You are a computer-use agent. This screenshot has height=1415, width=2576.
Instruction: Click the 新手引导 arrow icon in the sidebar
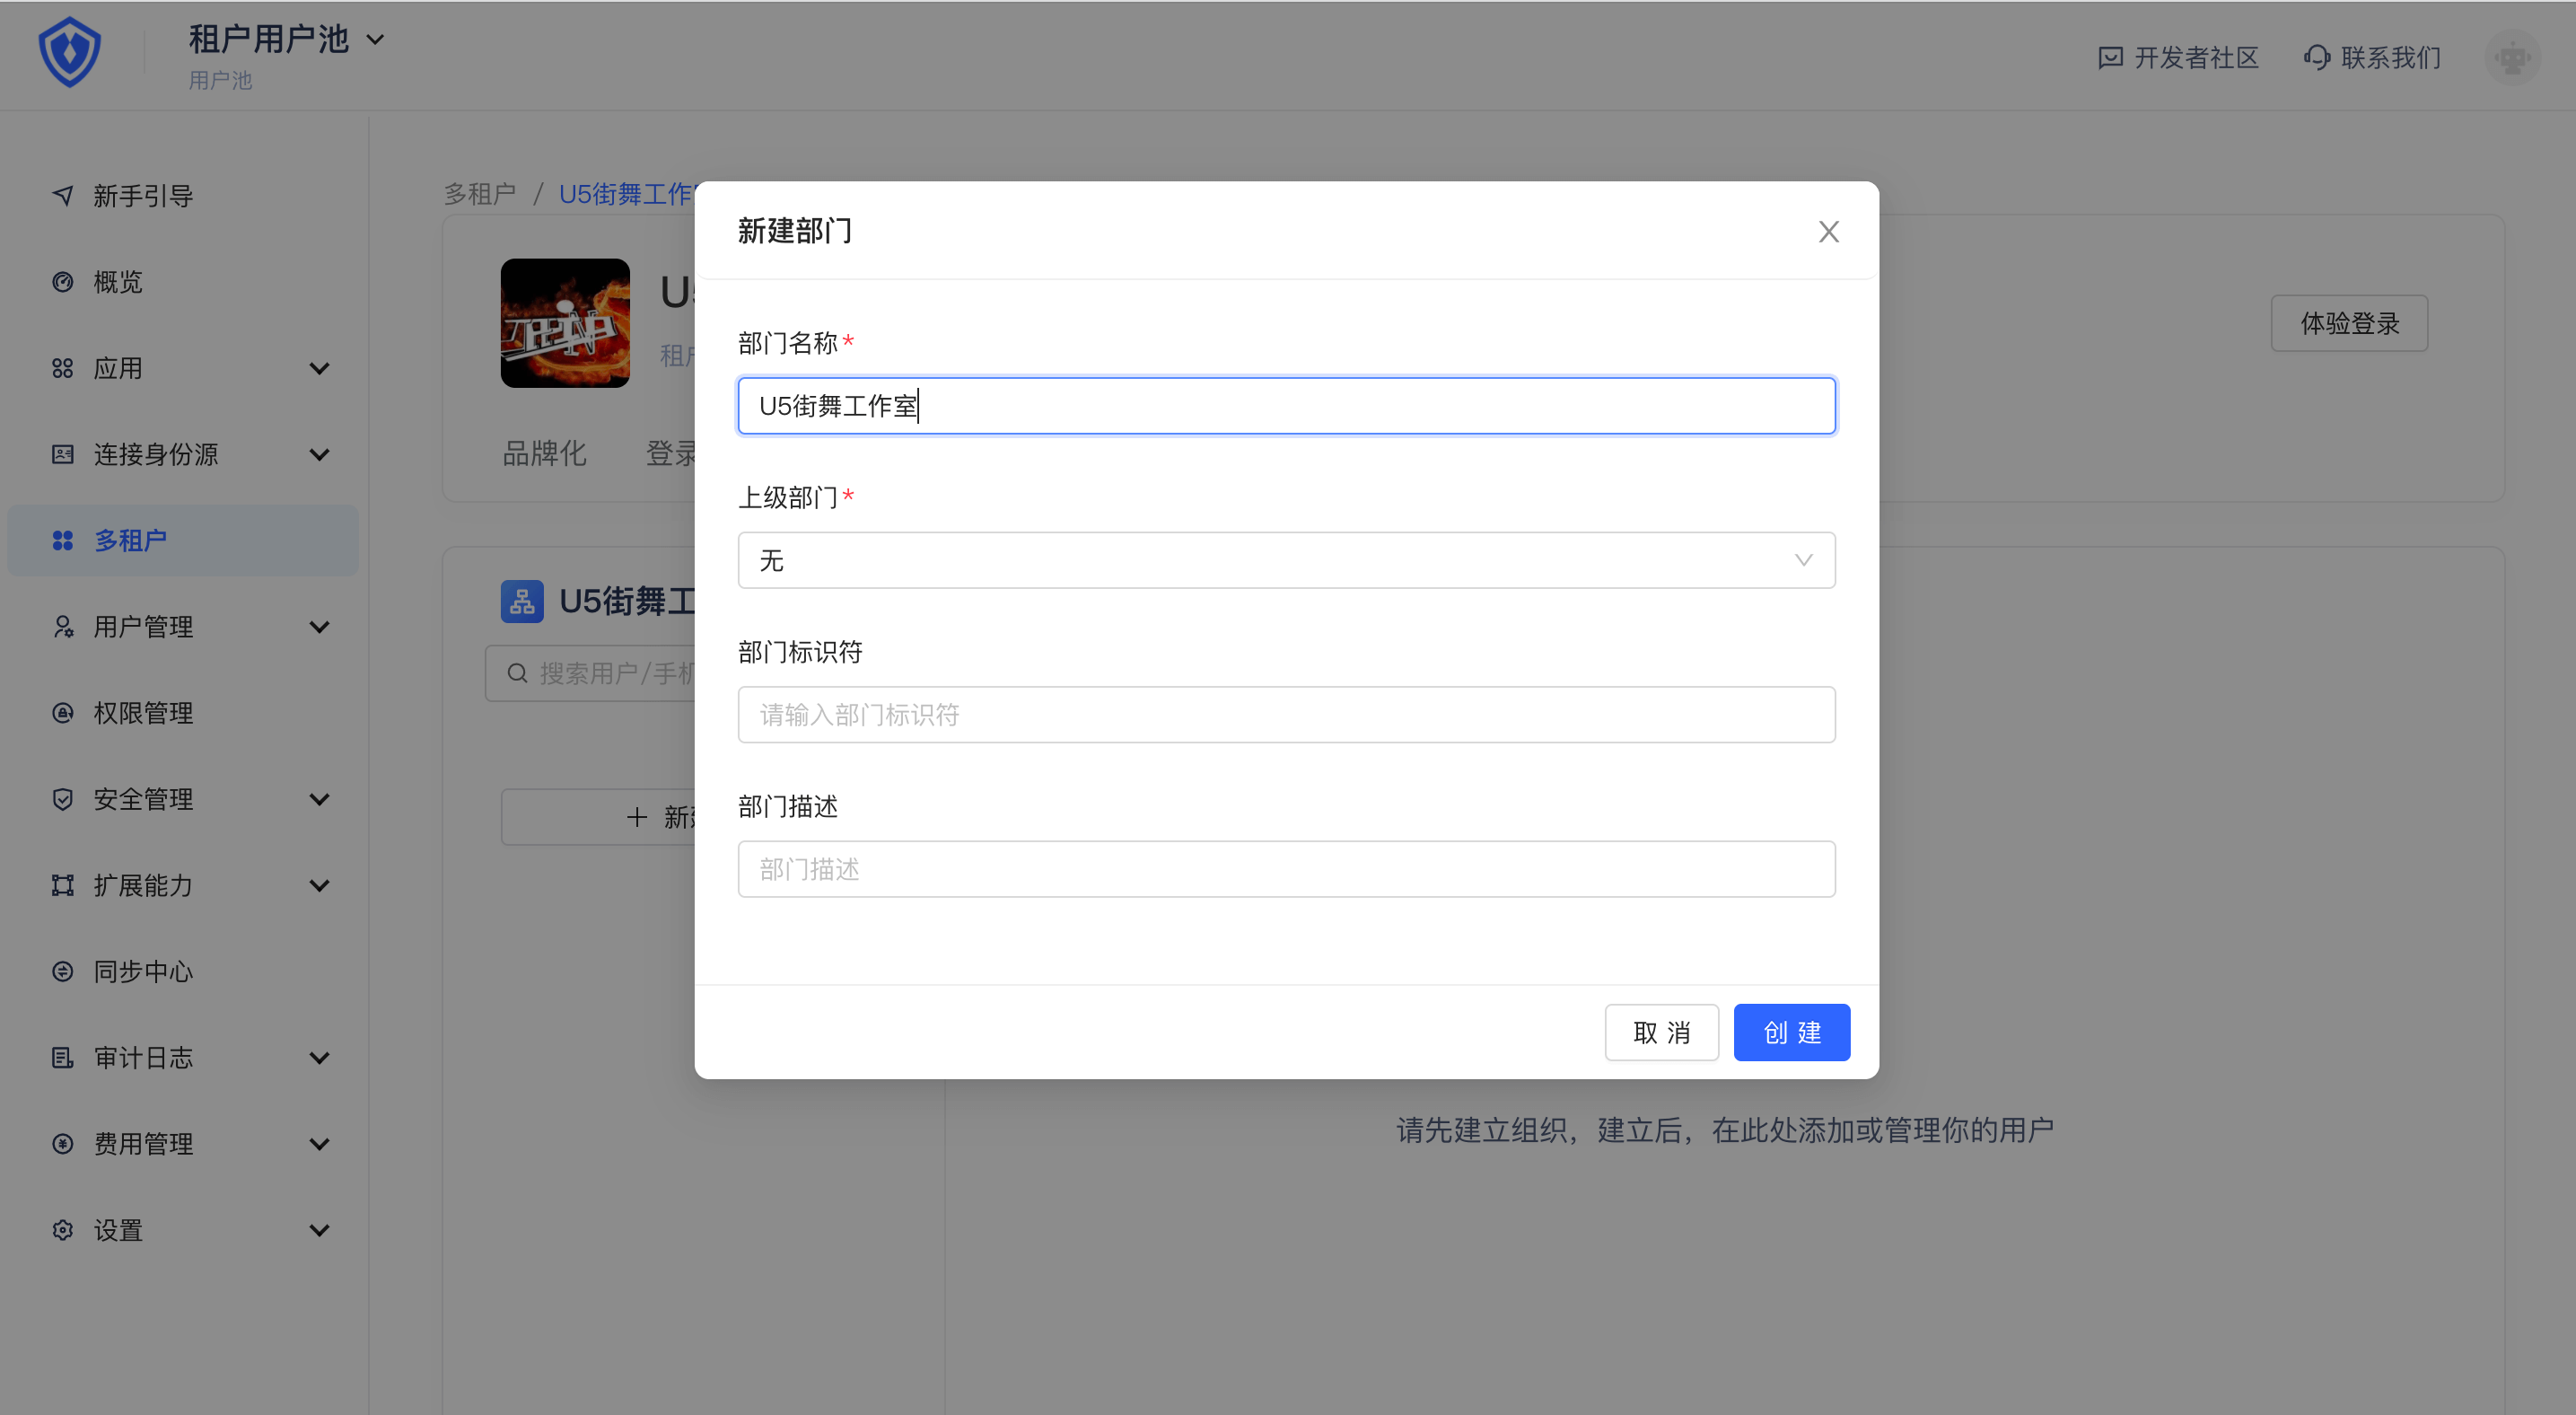click(63, 196)
